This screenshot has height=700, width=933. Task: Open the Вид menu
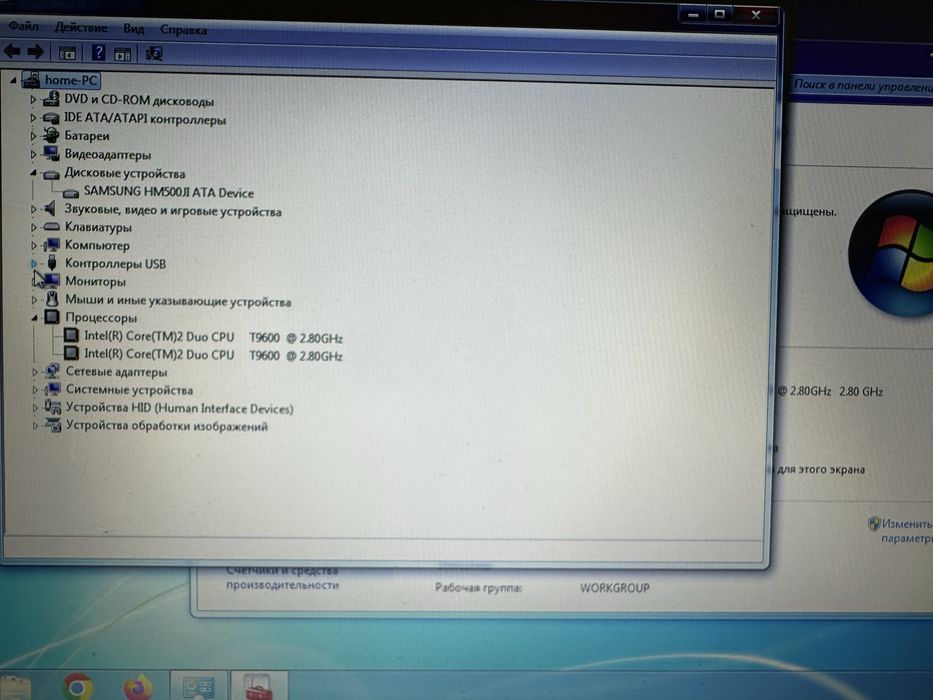(x=134, y=29)
